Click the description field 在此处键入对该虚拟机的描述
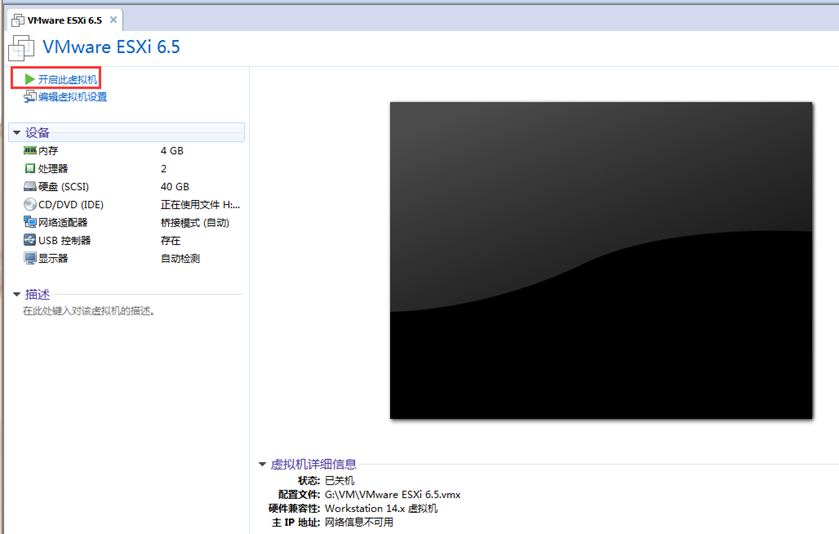 pos(89,311)
